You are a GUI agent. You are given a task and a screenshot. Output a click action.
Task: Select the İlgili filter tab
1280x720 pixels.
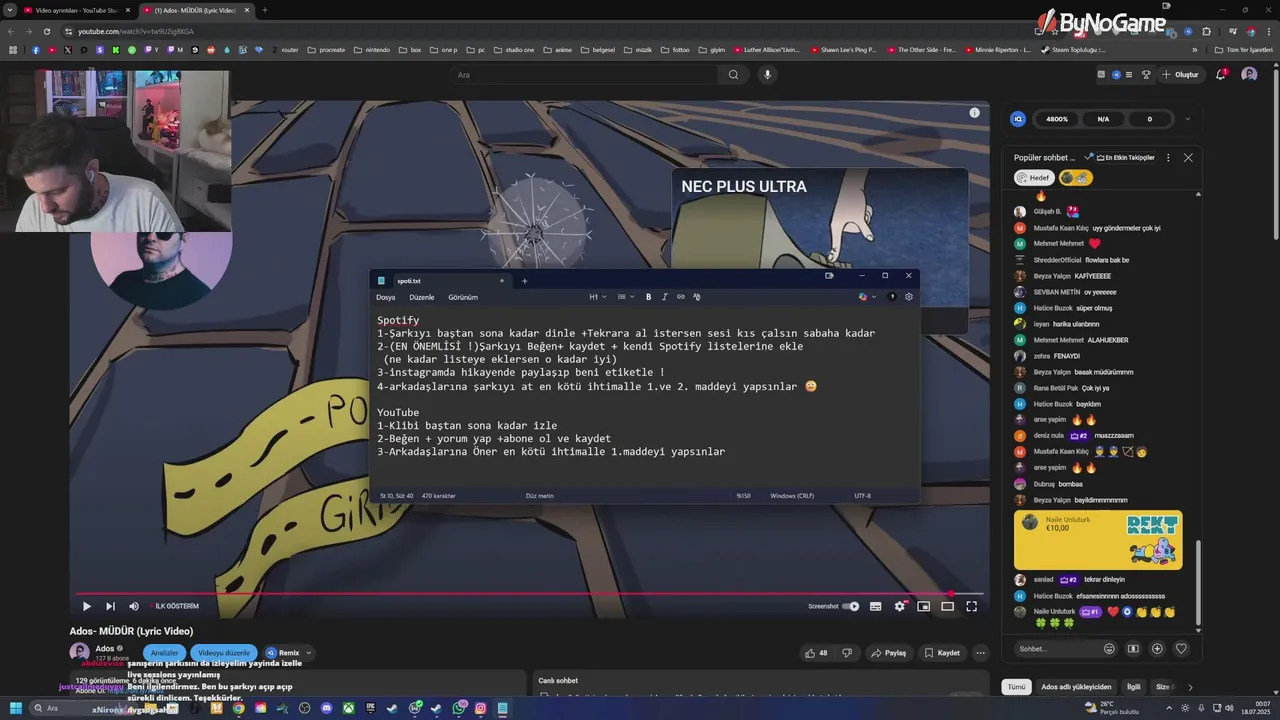coord(1134,687)
